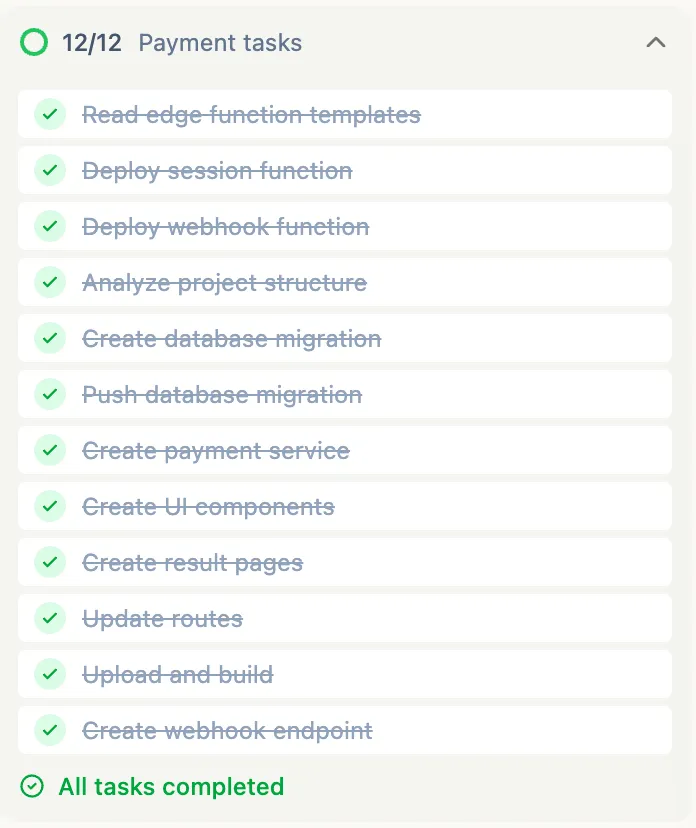Viewport: 696px width, 828px height.
Task: Click the checkmark icon for Deploy webhook function
Action: click(x=50, y=226)
